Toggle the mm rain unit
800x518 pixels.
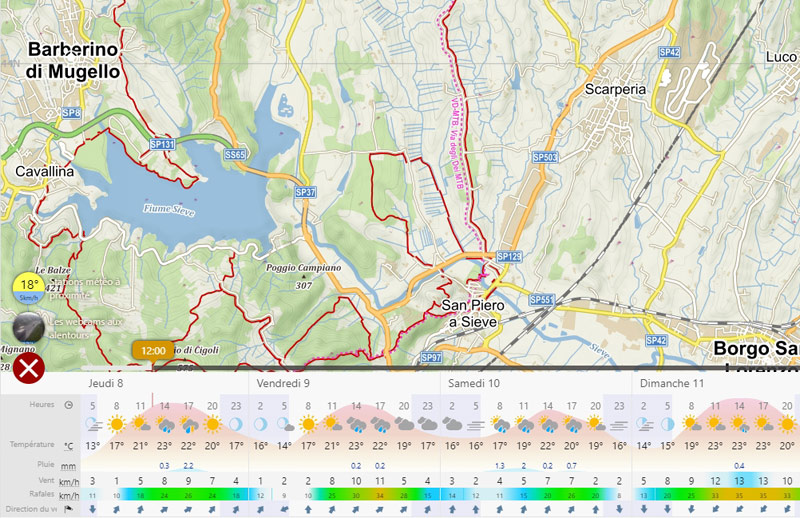[68, 465]
